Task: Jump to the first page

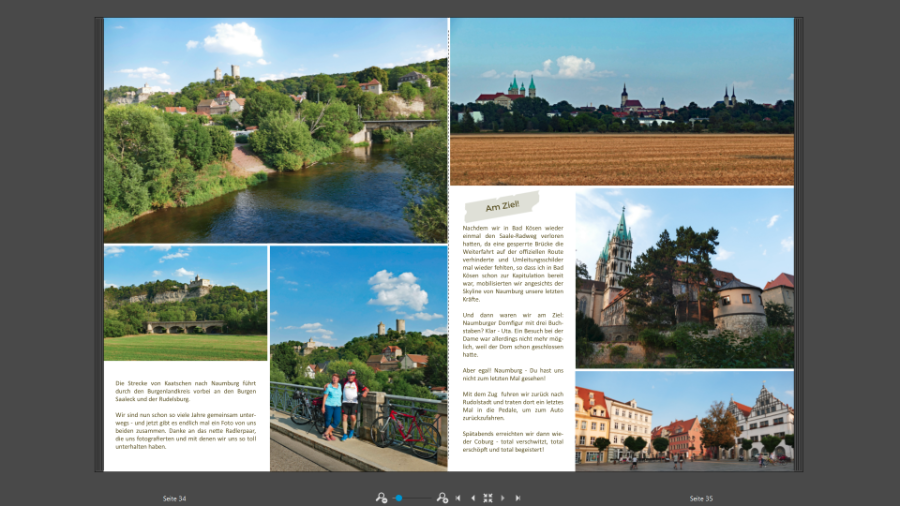Action: 458,497
